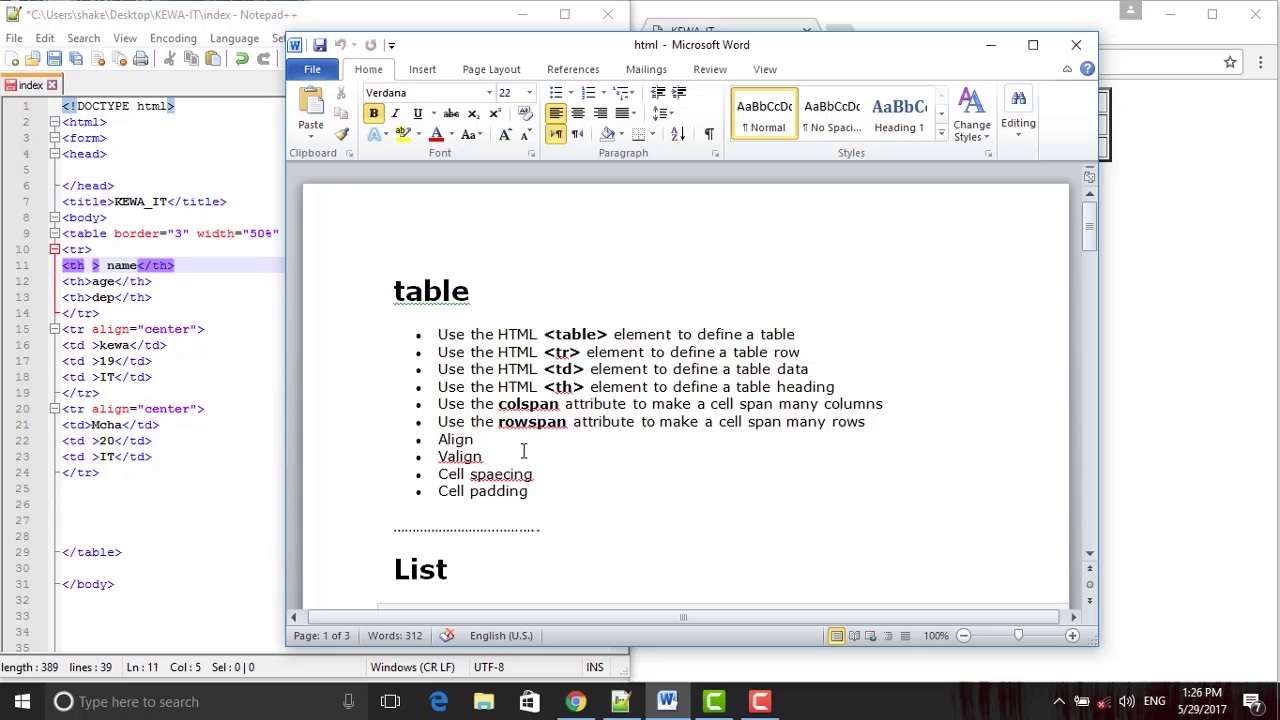
Task: Toggle Italic formatting in Word
Action: [x=395, y=113]
